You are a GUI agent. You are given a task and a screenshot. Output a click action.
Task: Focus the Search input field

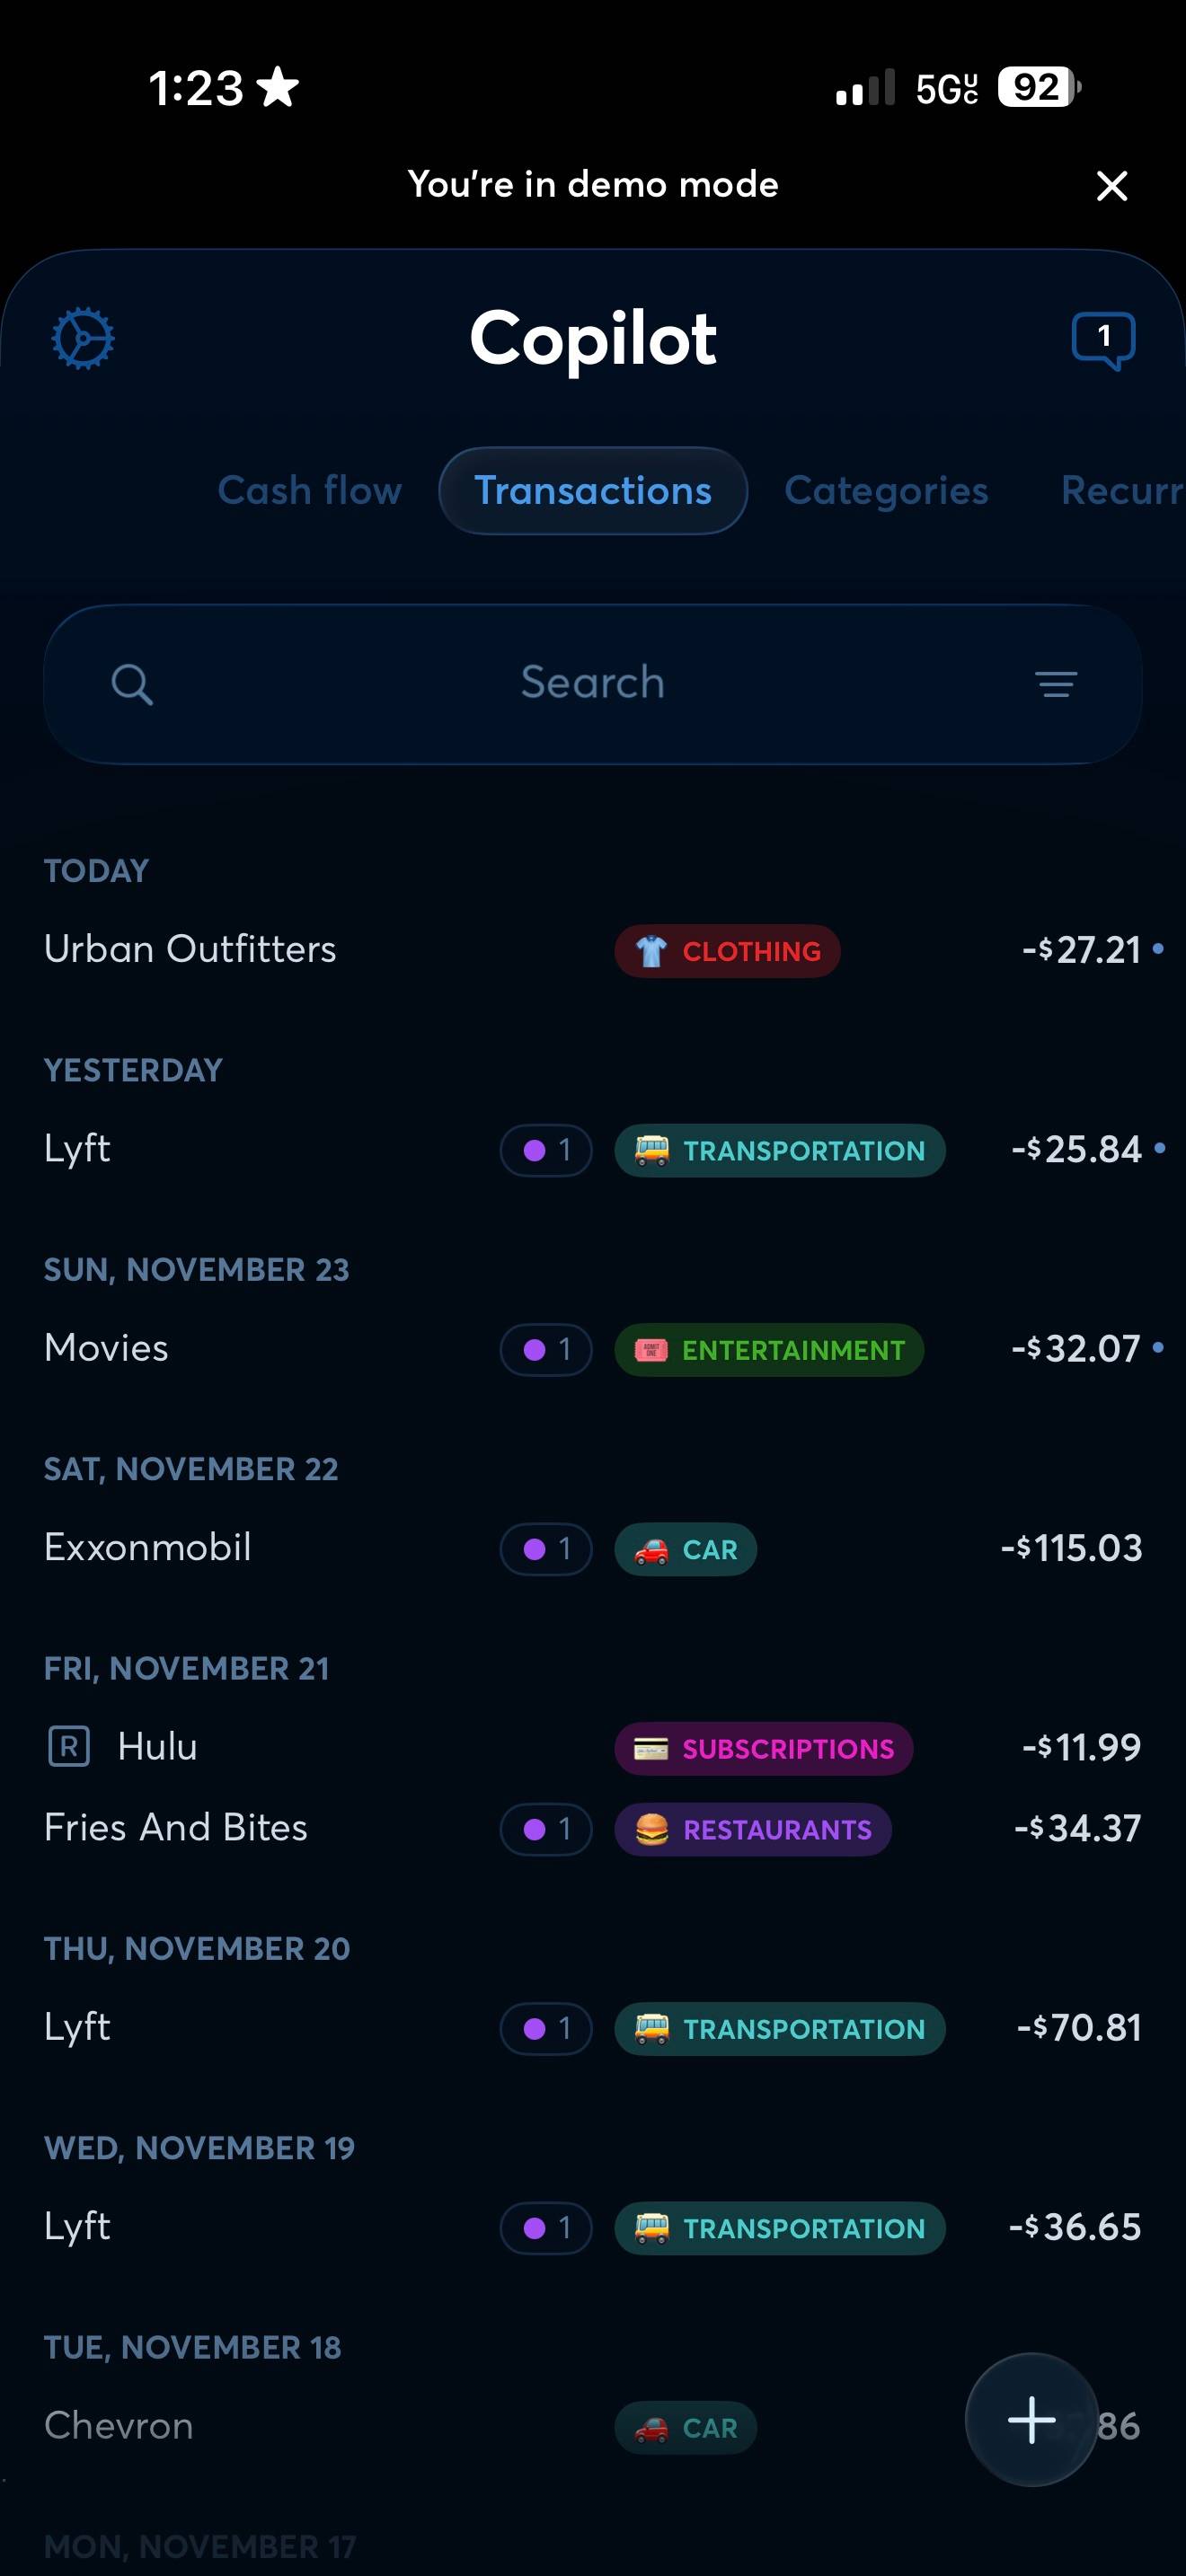593,684
